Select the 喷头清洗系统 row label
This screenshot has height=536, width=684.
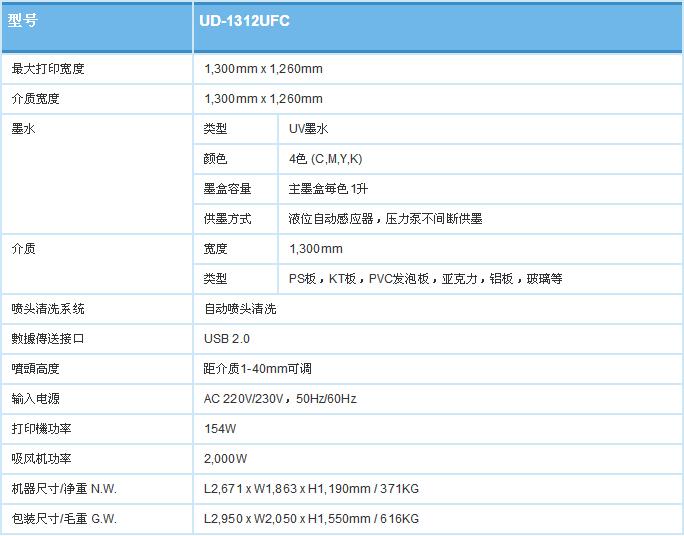(x=47, y=309)
